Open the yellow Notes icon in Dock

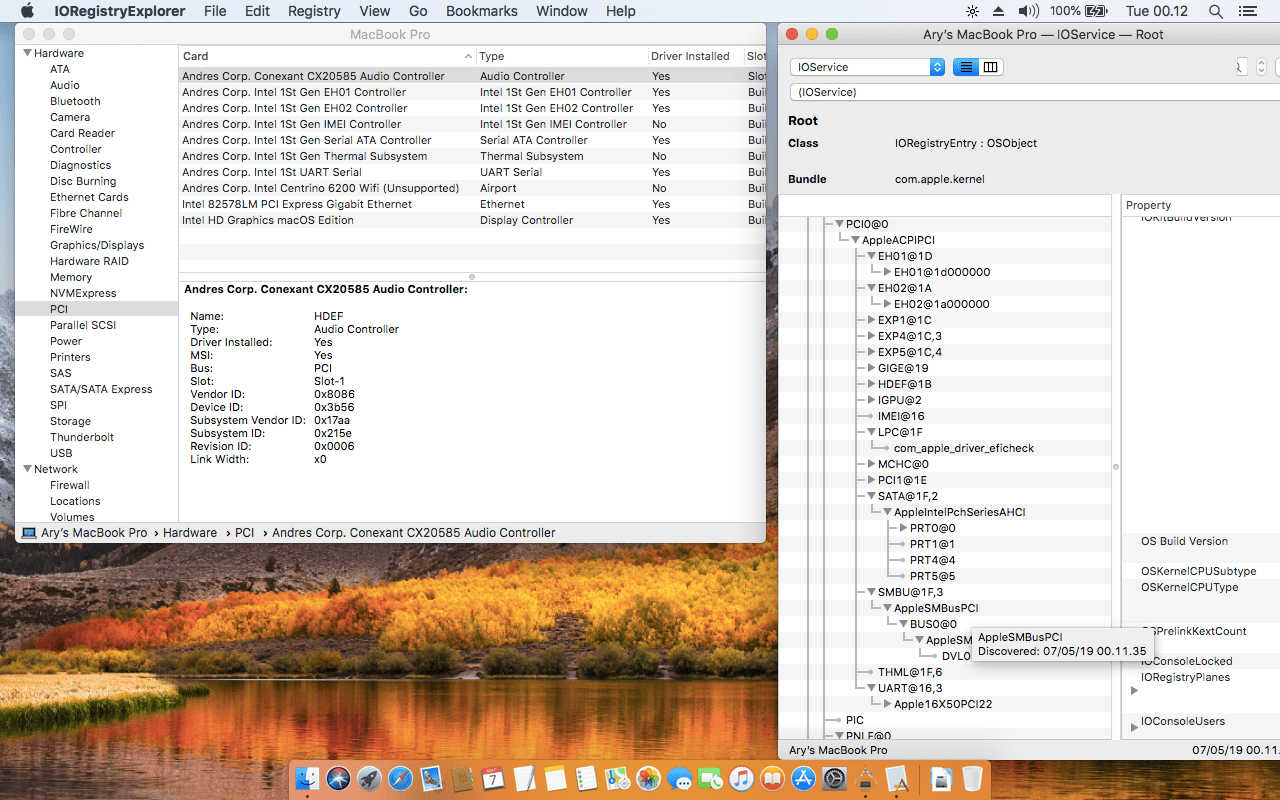coord(555,779)
